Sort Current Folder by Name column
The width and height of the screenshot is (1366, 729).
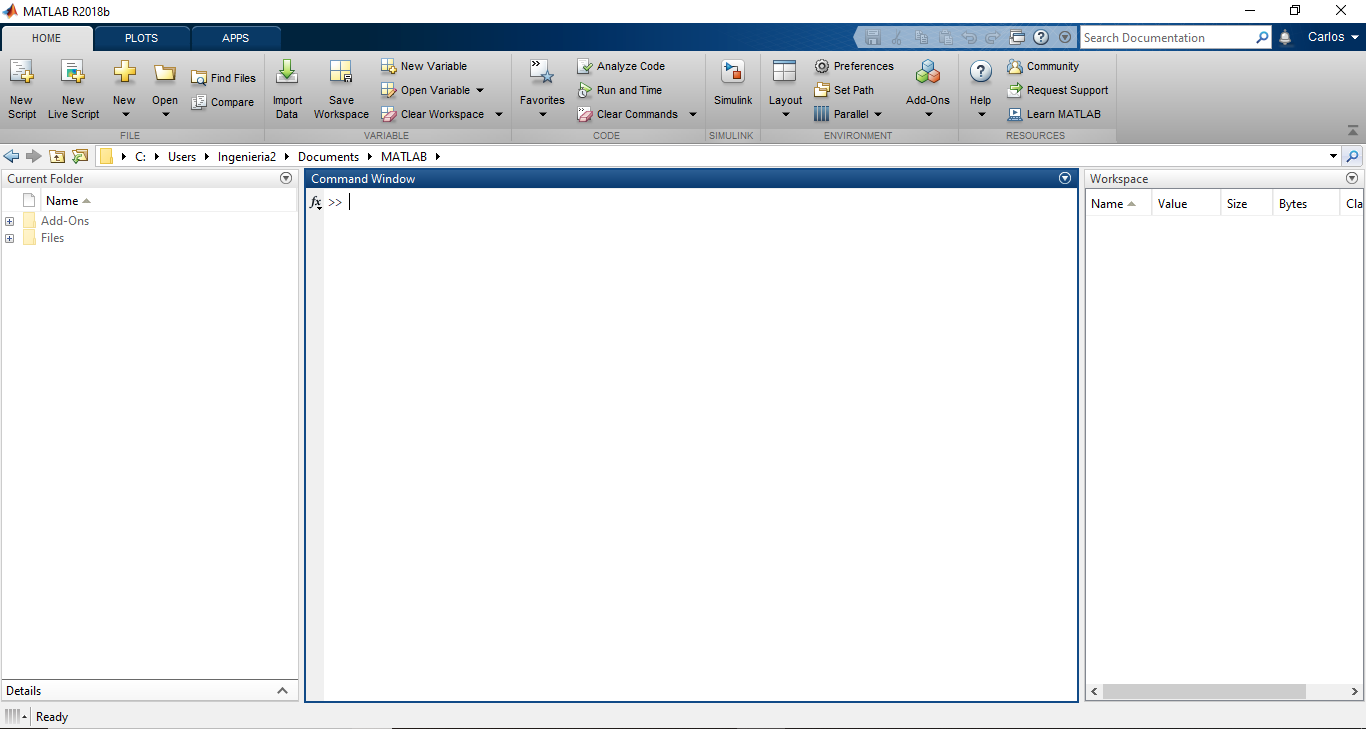67,201
